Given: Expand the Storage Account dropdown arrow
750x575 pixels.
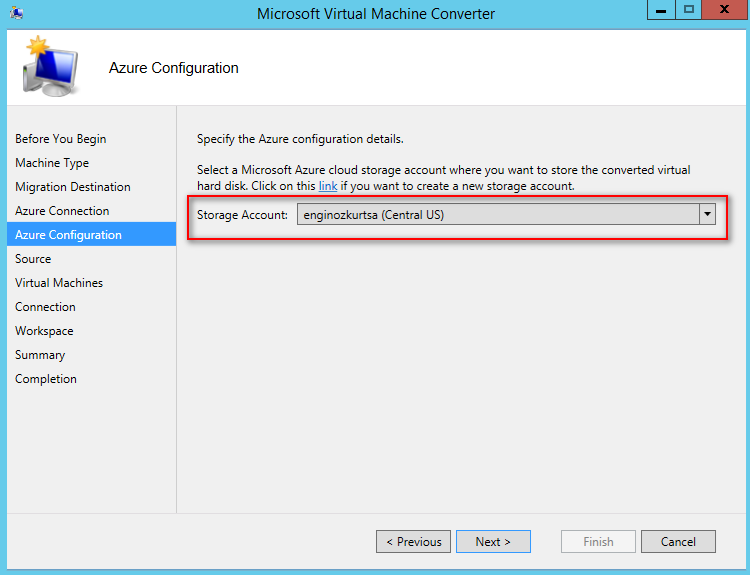Looking at the screenshot, I should [x=707, y=214].
